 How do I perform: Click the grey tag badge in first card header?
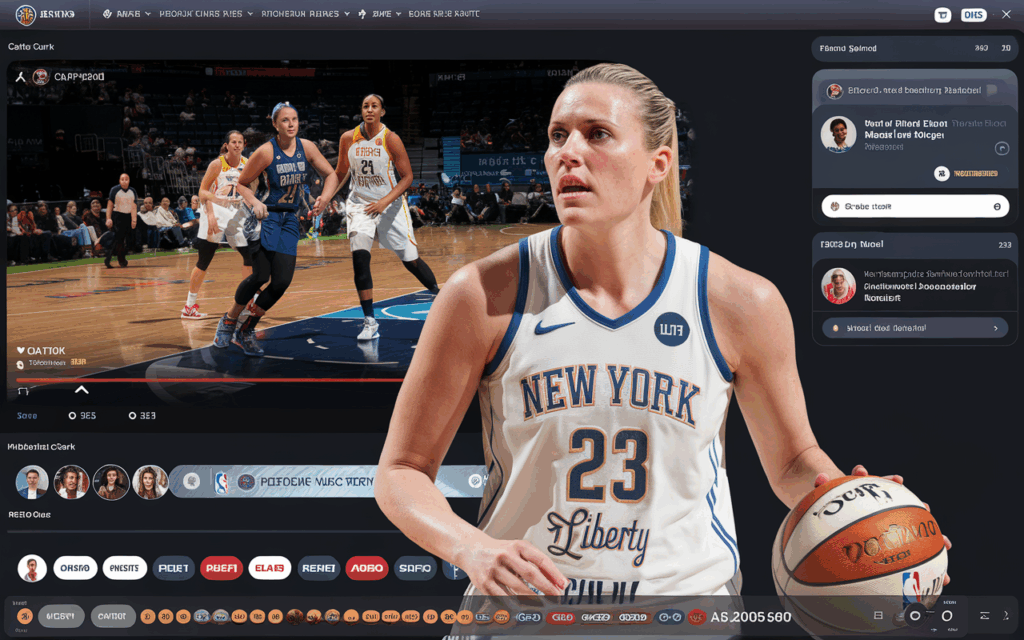[993, 90]
